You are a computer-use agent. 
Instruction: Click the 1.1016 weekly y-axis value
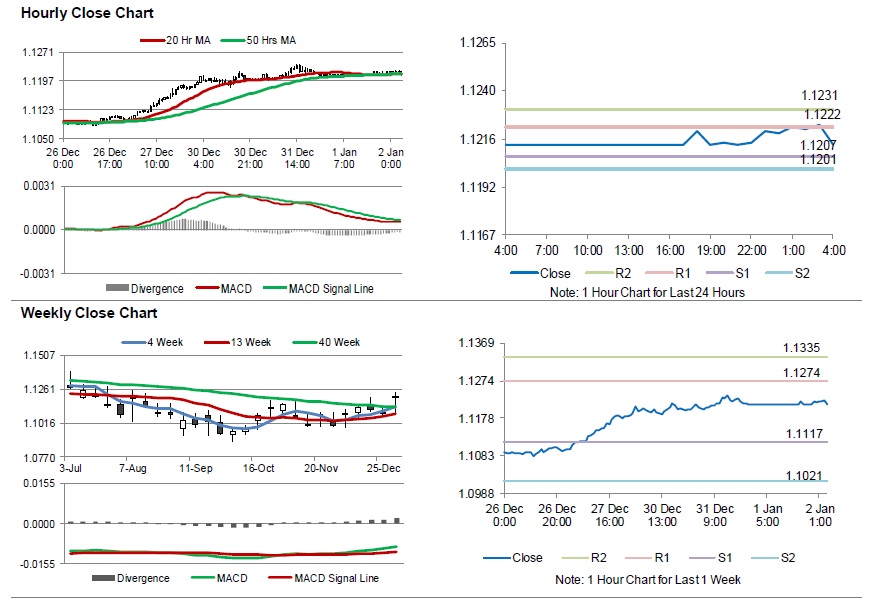coord(40,423)
